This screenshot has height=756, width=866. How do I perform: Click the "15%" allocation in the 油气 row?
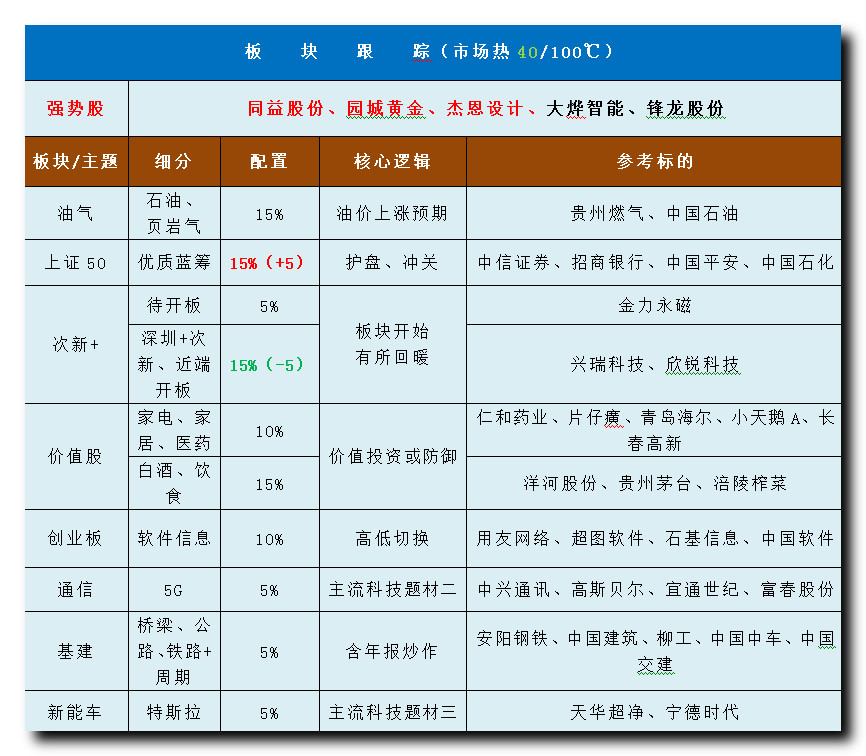coord(270,214)
